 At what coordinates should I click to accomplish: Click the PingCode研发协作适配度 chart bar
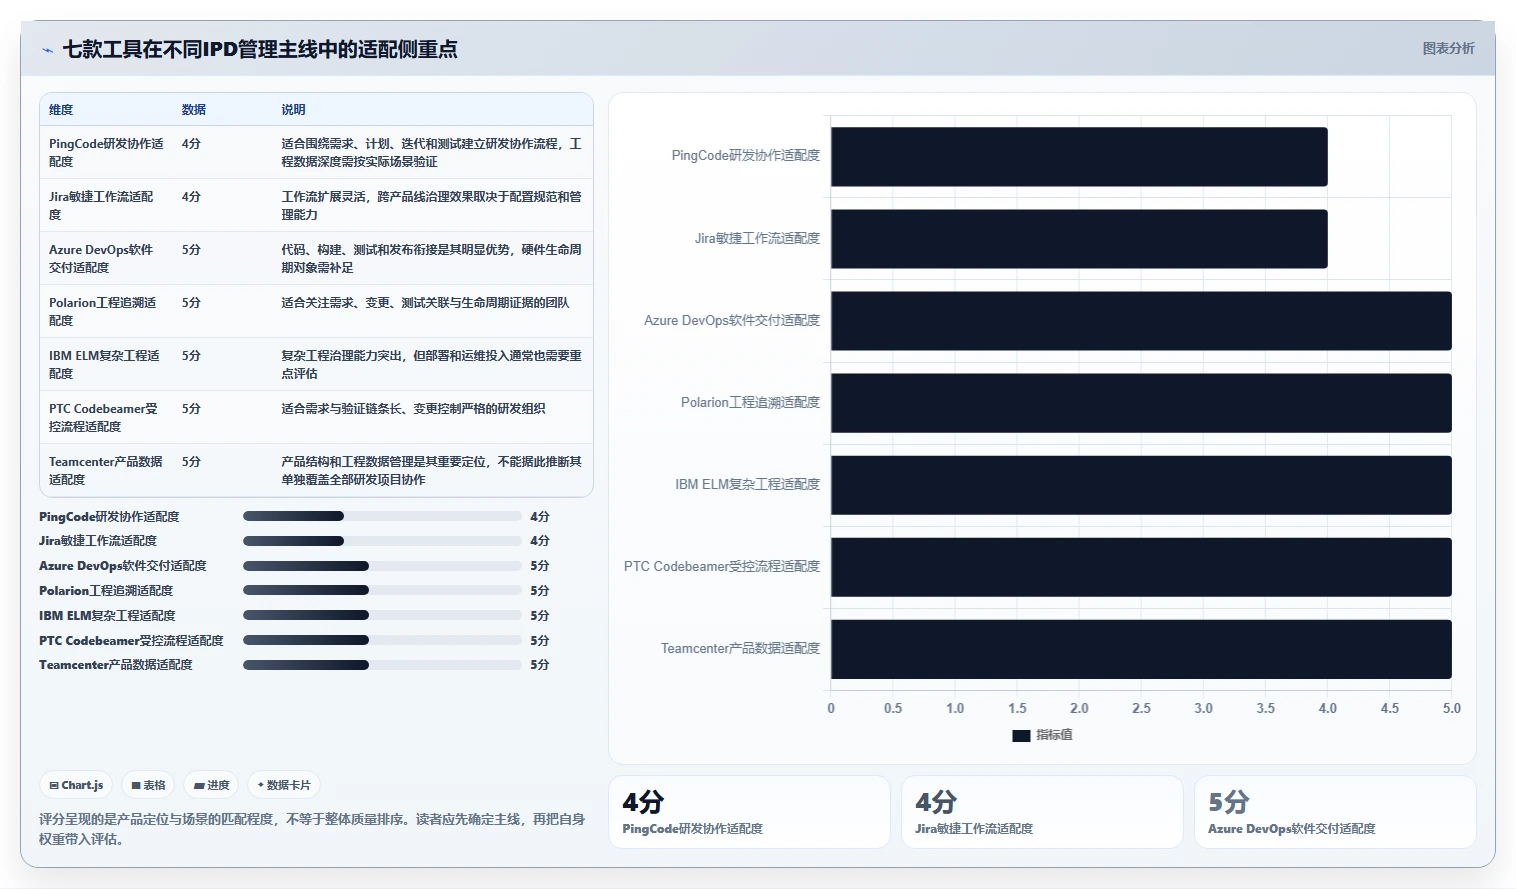(1079, 156)
